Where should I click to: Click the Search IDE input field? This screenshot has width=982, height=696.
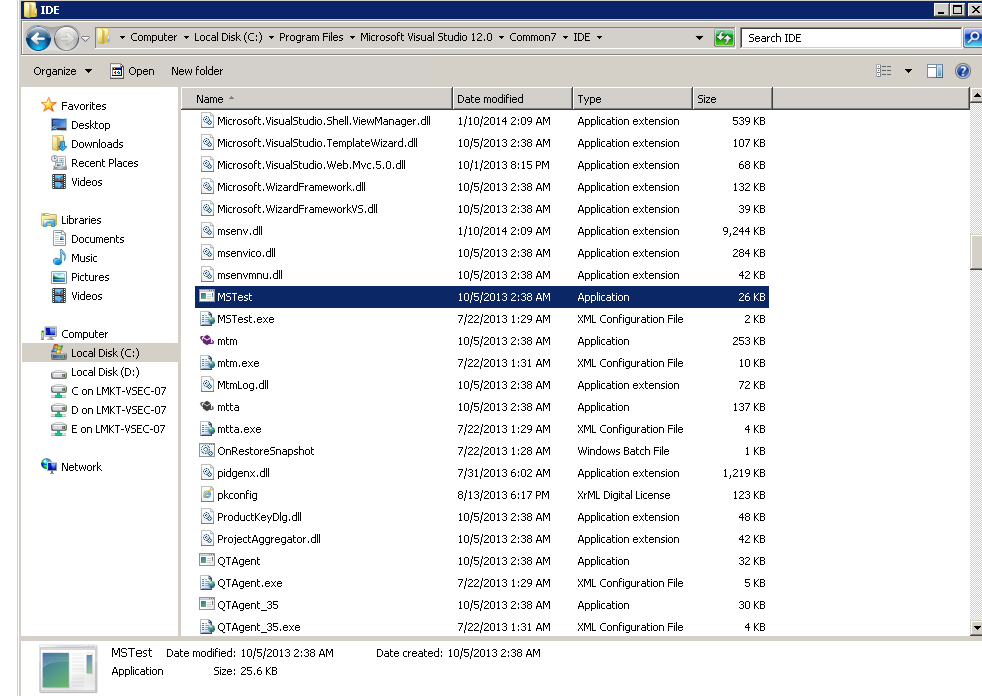coord(850,38)
